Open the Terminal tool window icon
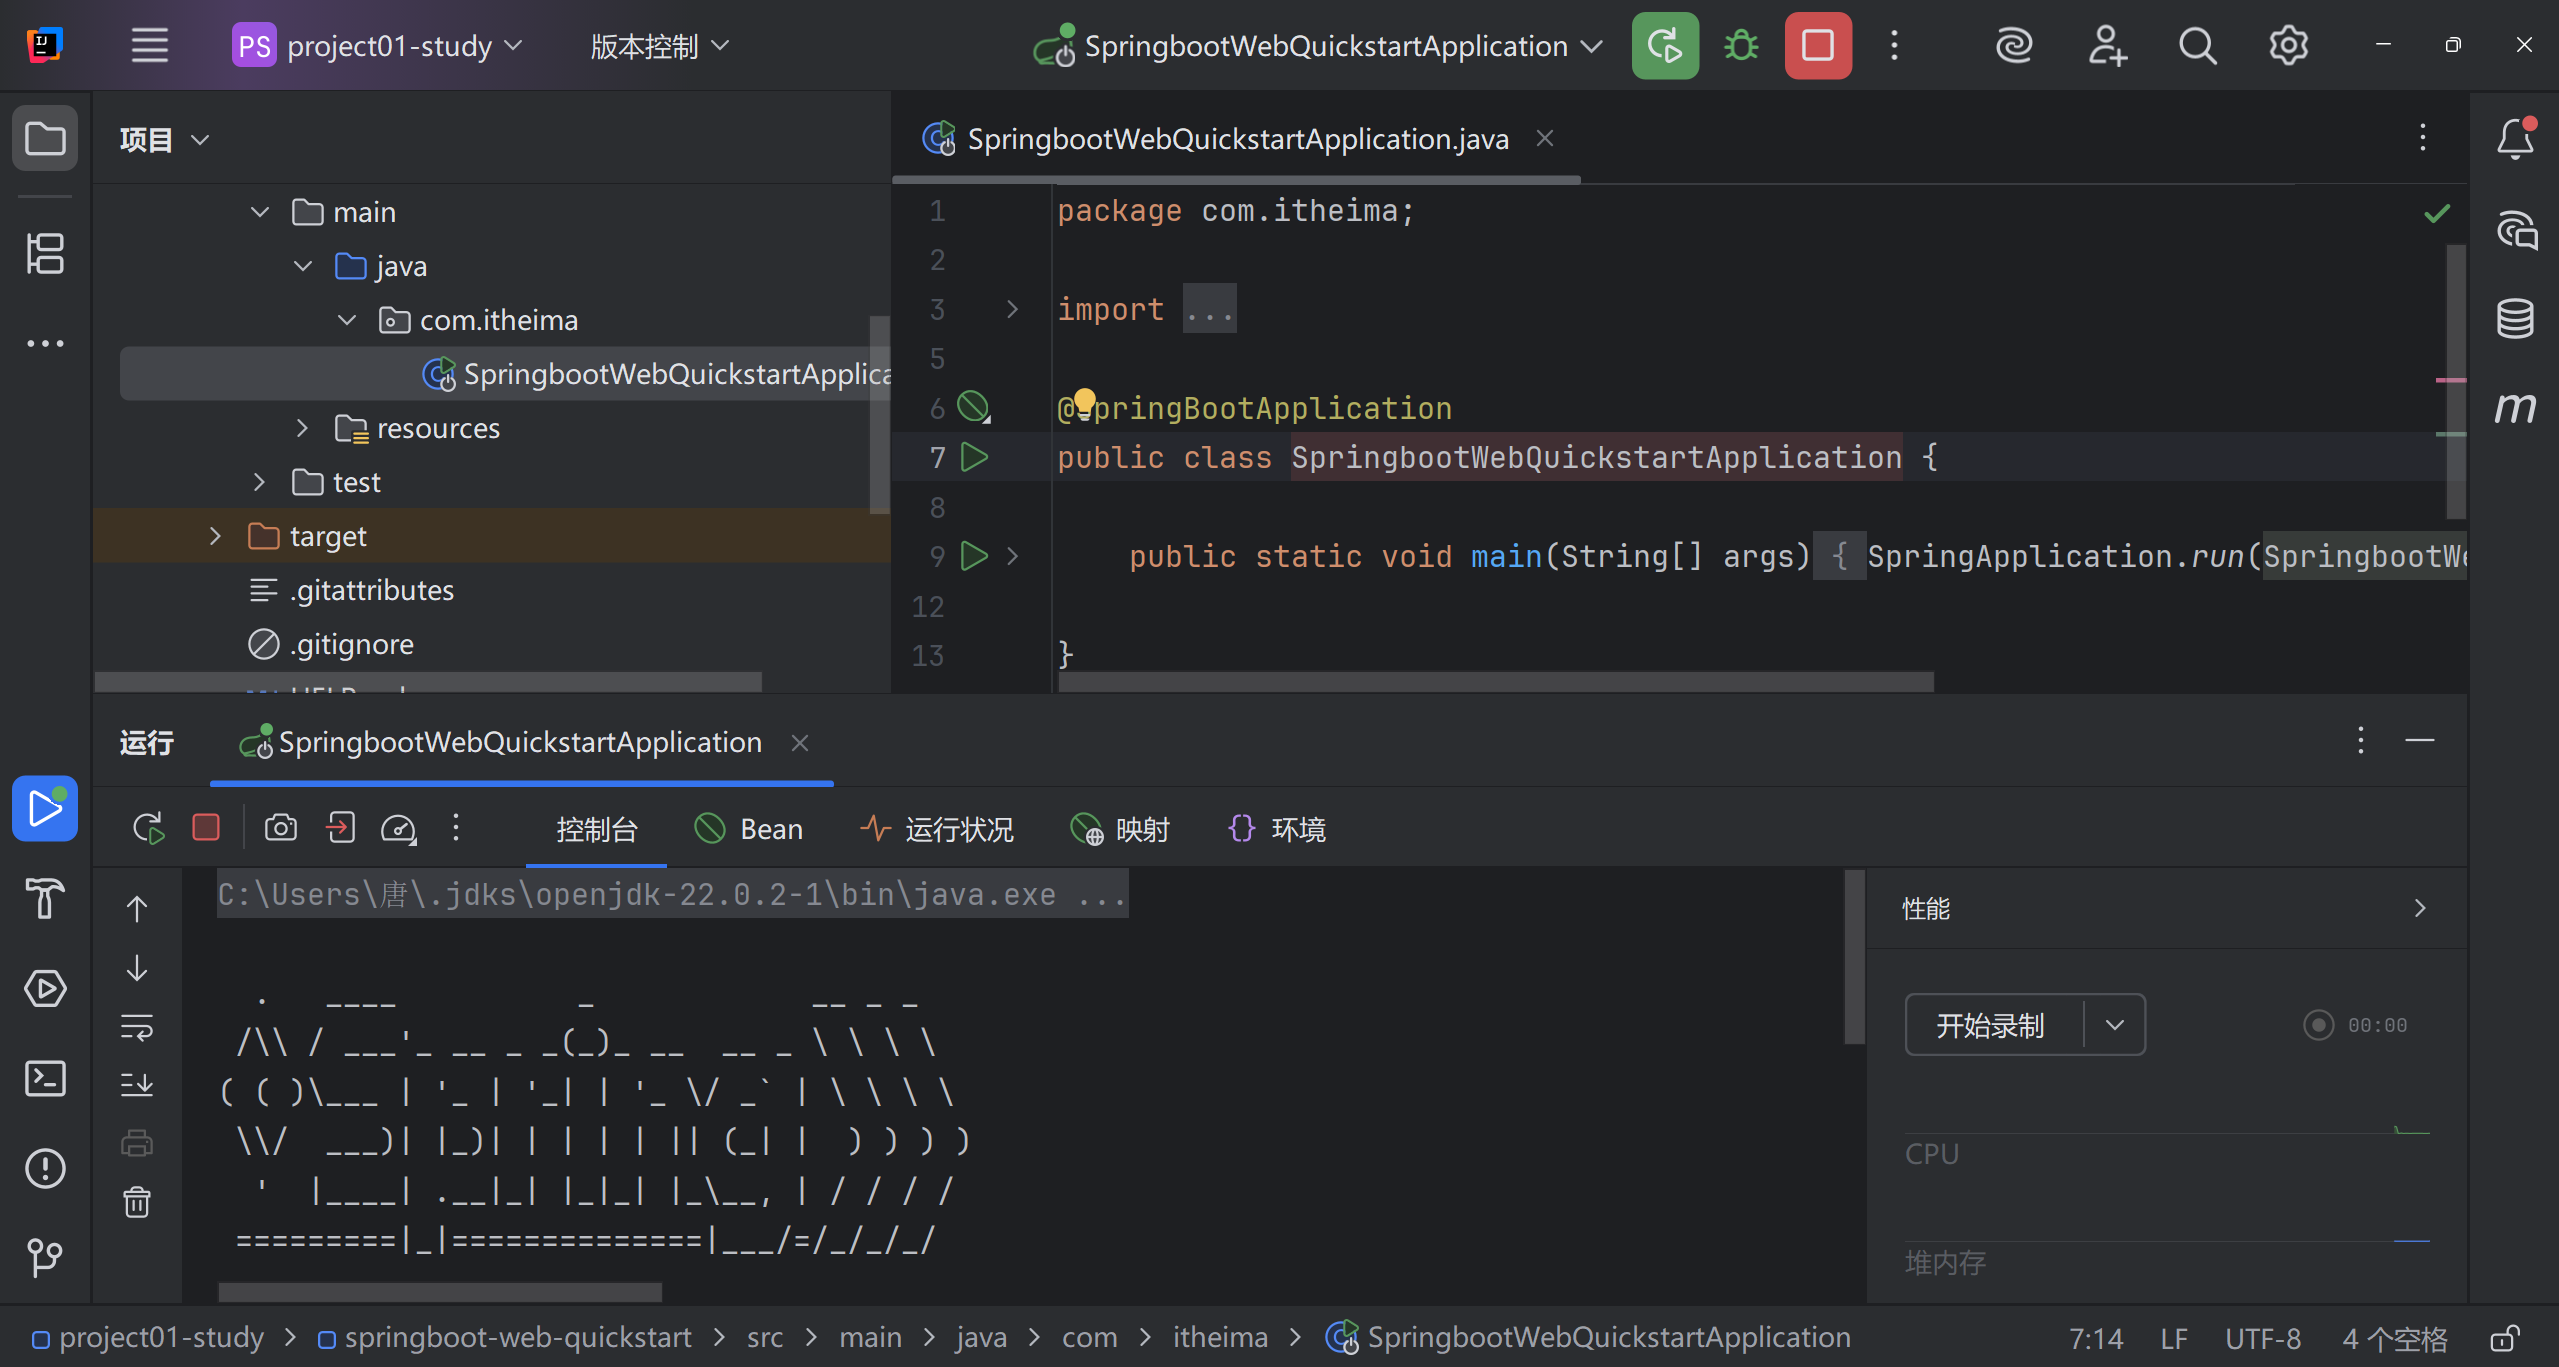2559x1367 pixels. 45,1079
